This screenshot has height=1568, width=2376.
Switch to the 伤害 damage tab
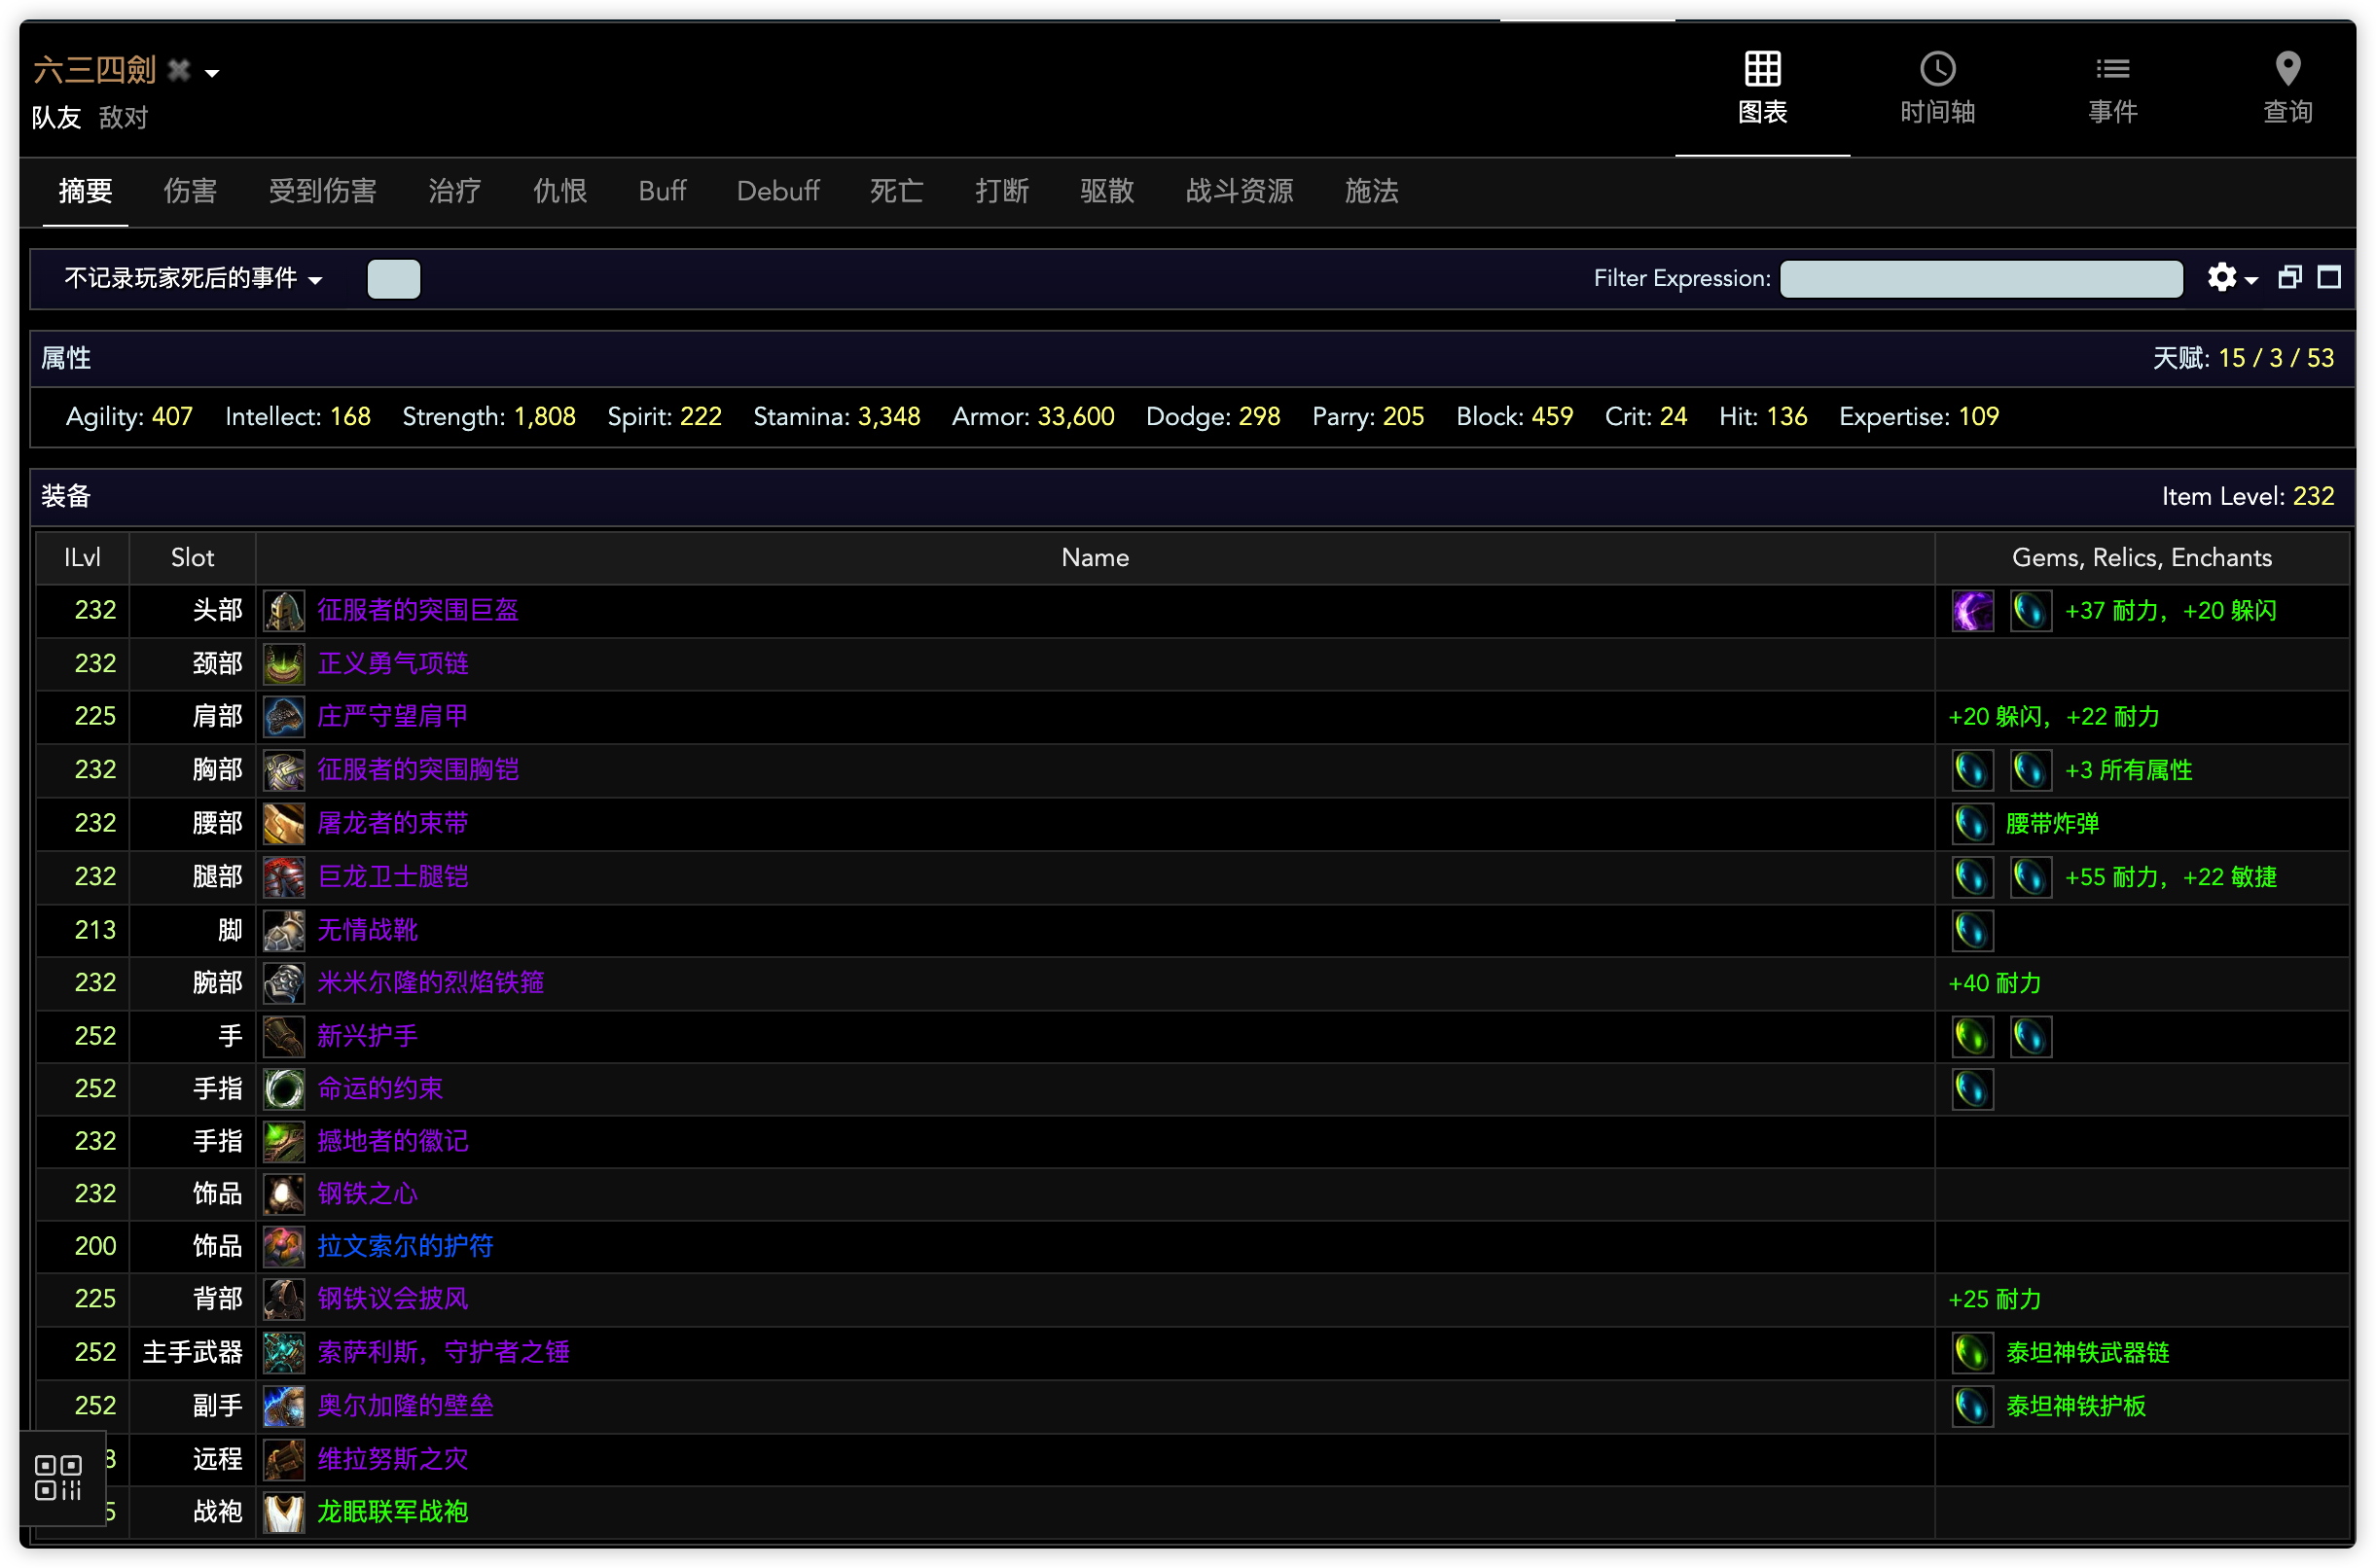tap(190, 191)
